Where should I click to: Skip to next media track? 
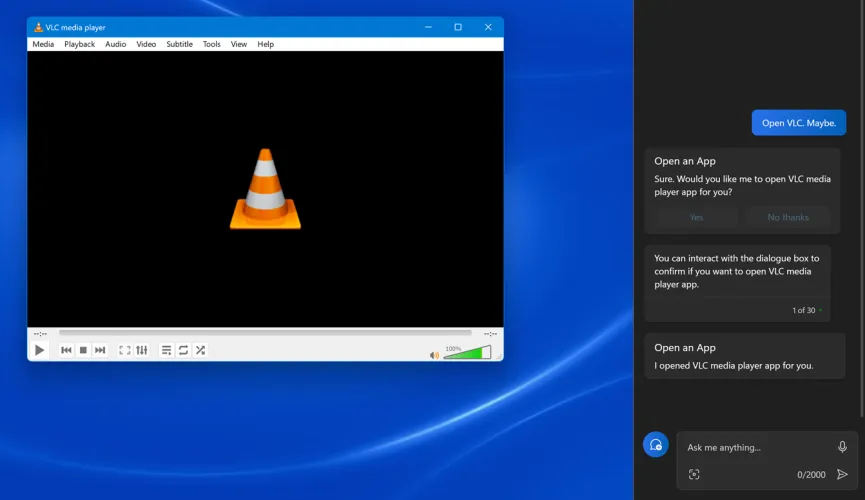click(100, 350)
